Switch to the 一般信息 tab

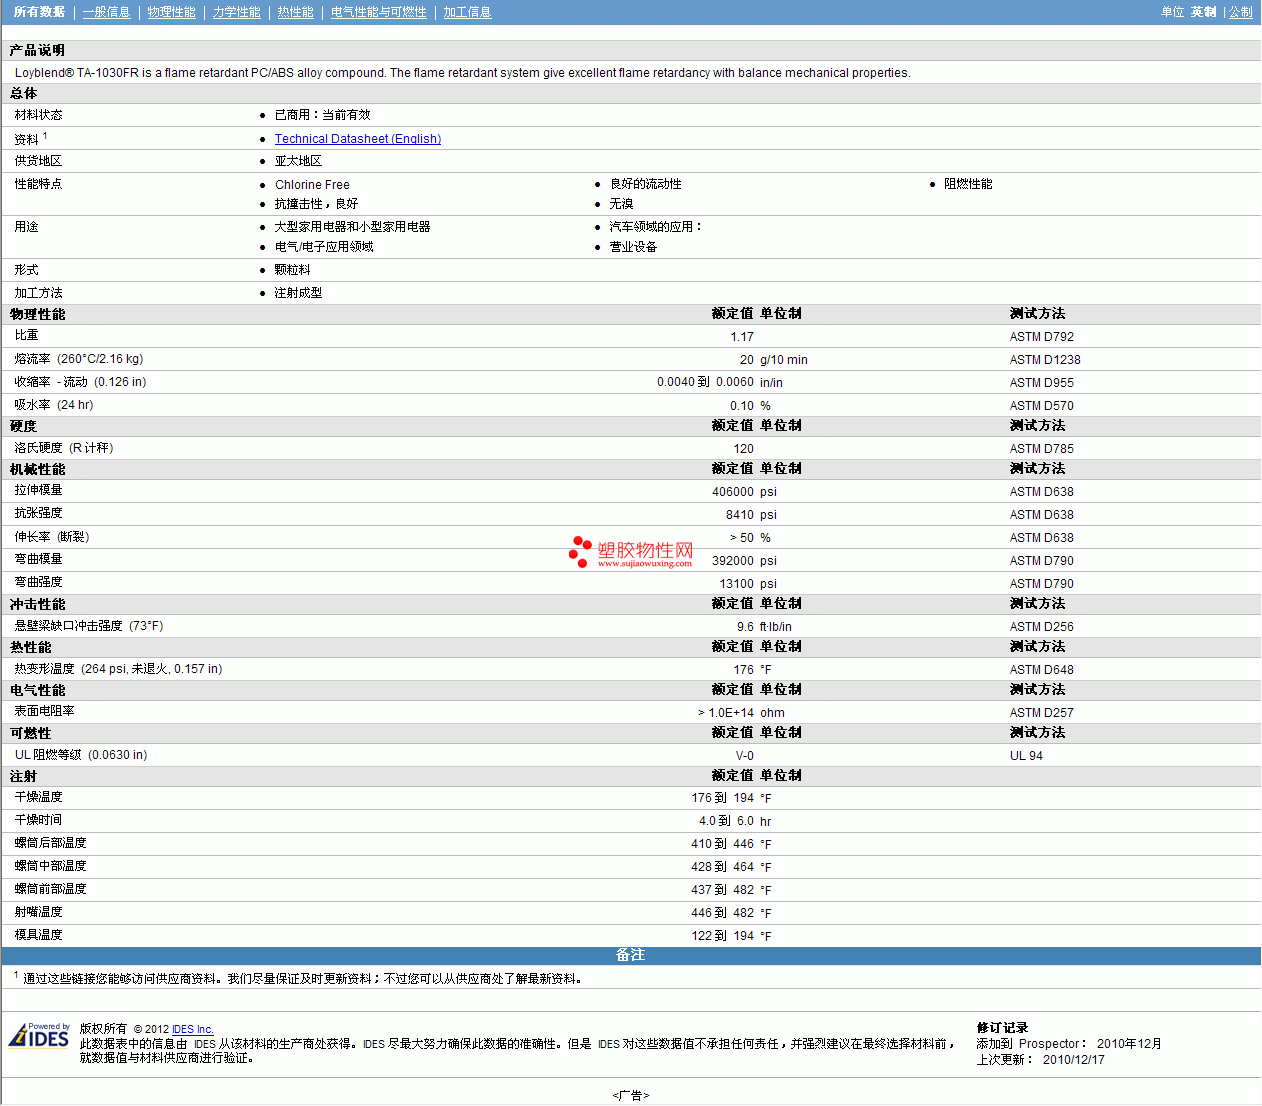(106, 12)
